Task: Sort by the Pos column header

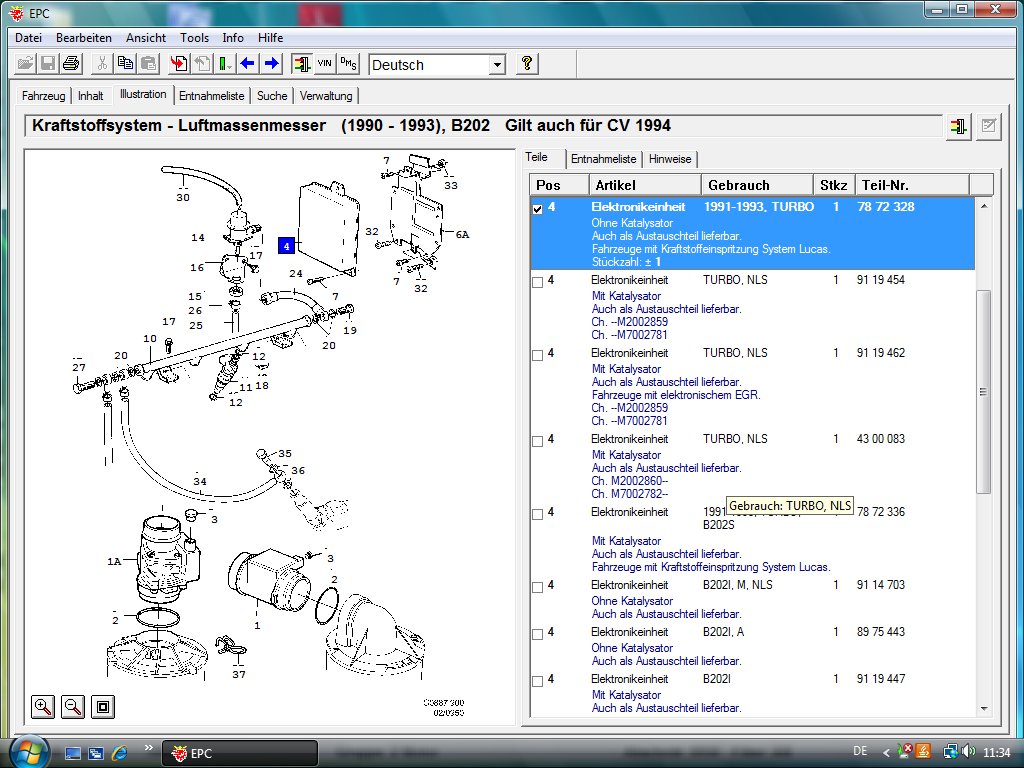Action: tap(559, 185)
